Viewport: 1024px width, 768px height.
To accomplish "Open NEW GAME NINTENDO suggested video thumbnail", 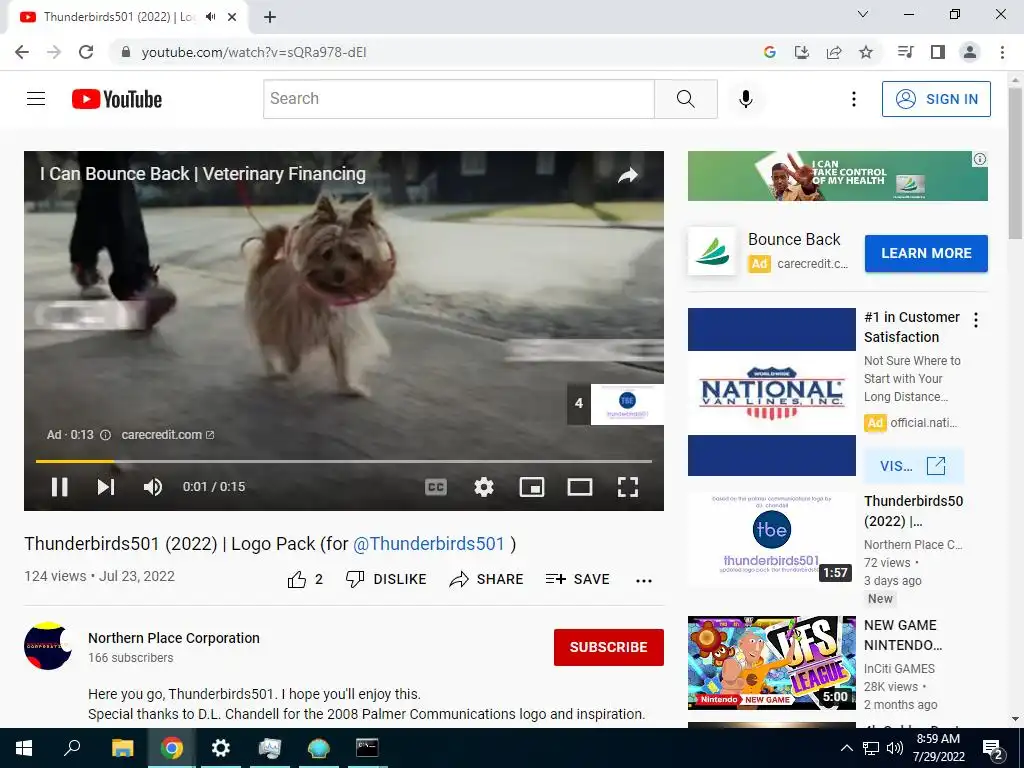I will pos(771,663).
